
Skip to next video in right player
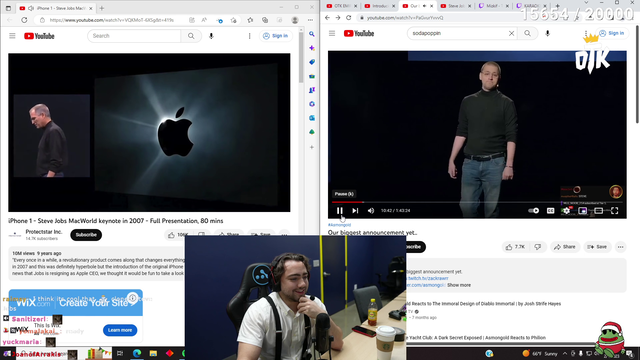coord(355,211)
